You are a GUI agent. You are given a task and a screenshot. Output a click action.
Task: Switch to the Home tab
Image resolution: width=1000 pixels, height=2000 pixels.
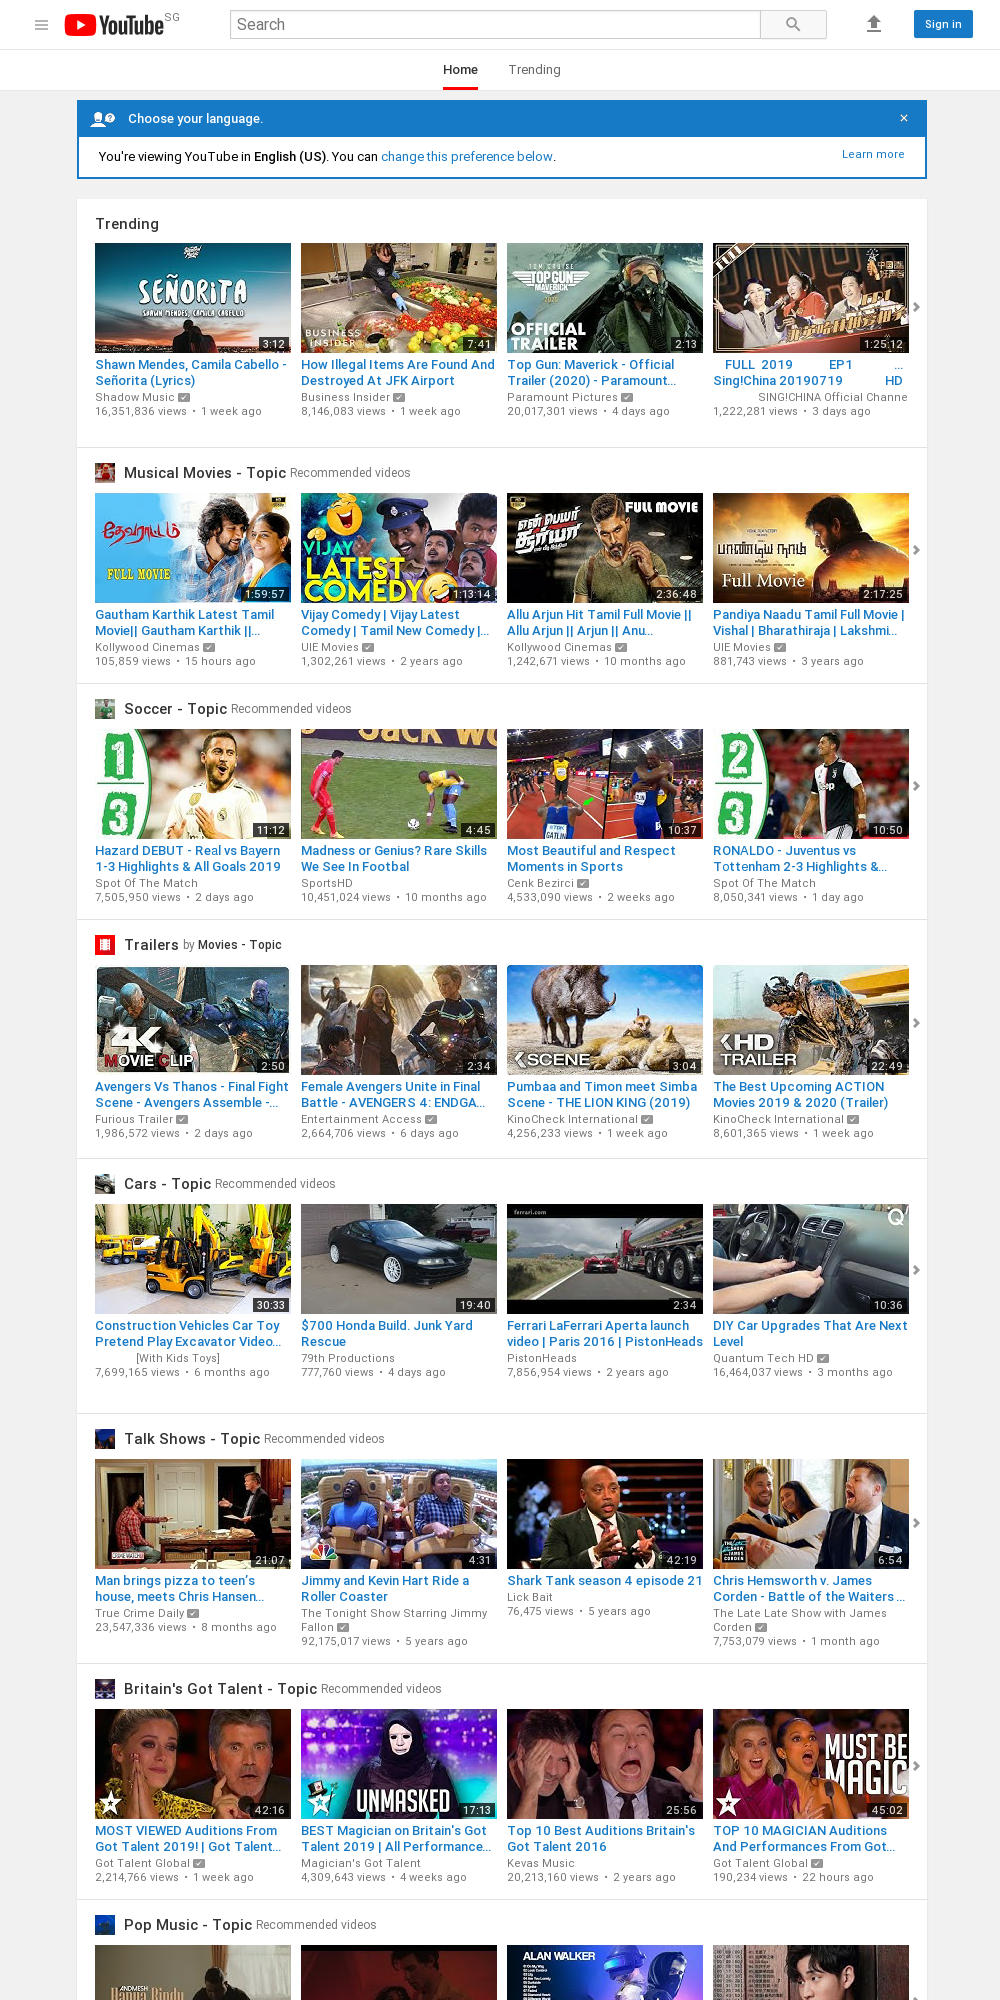pos(460,70)
